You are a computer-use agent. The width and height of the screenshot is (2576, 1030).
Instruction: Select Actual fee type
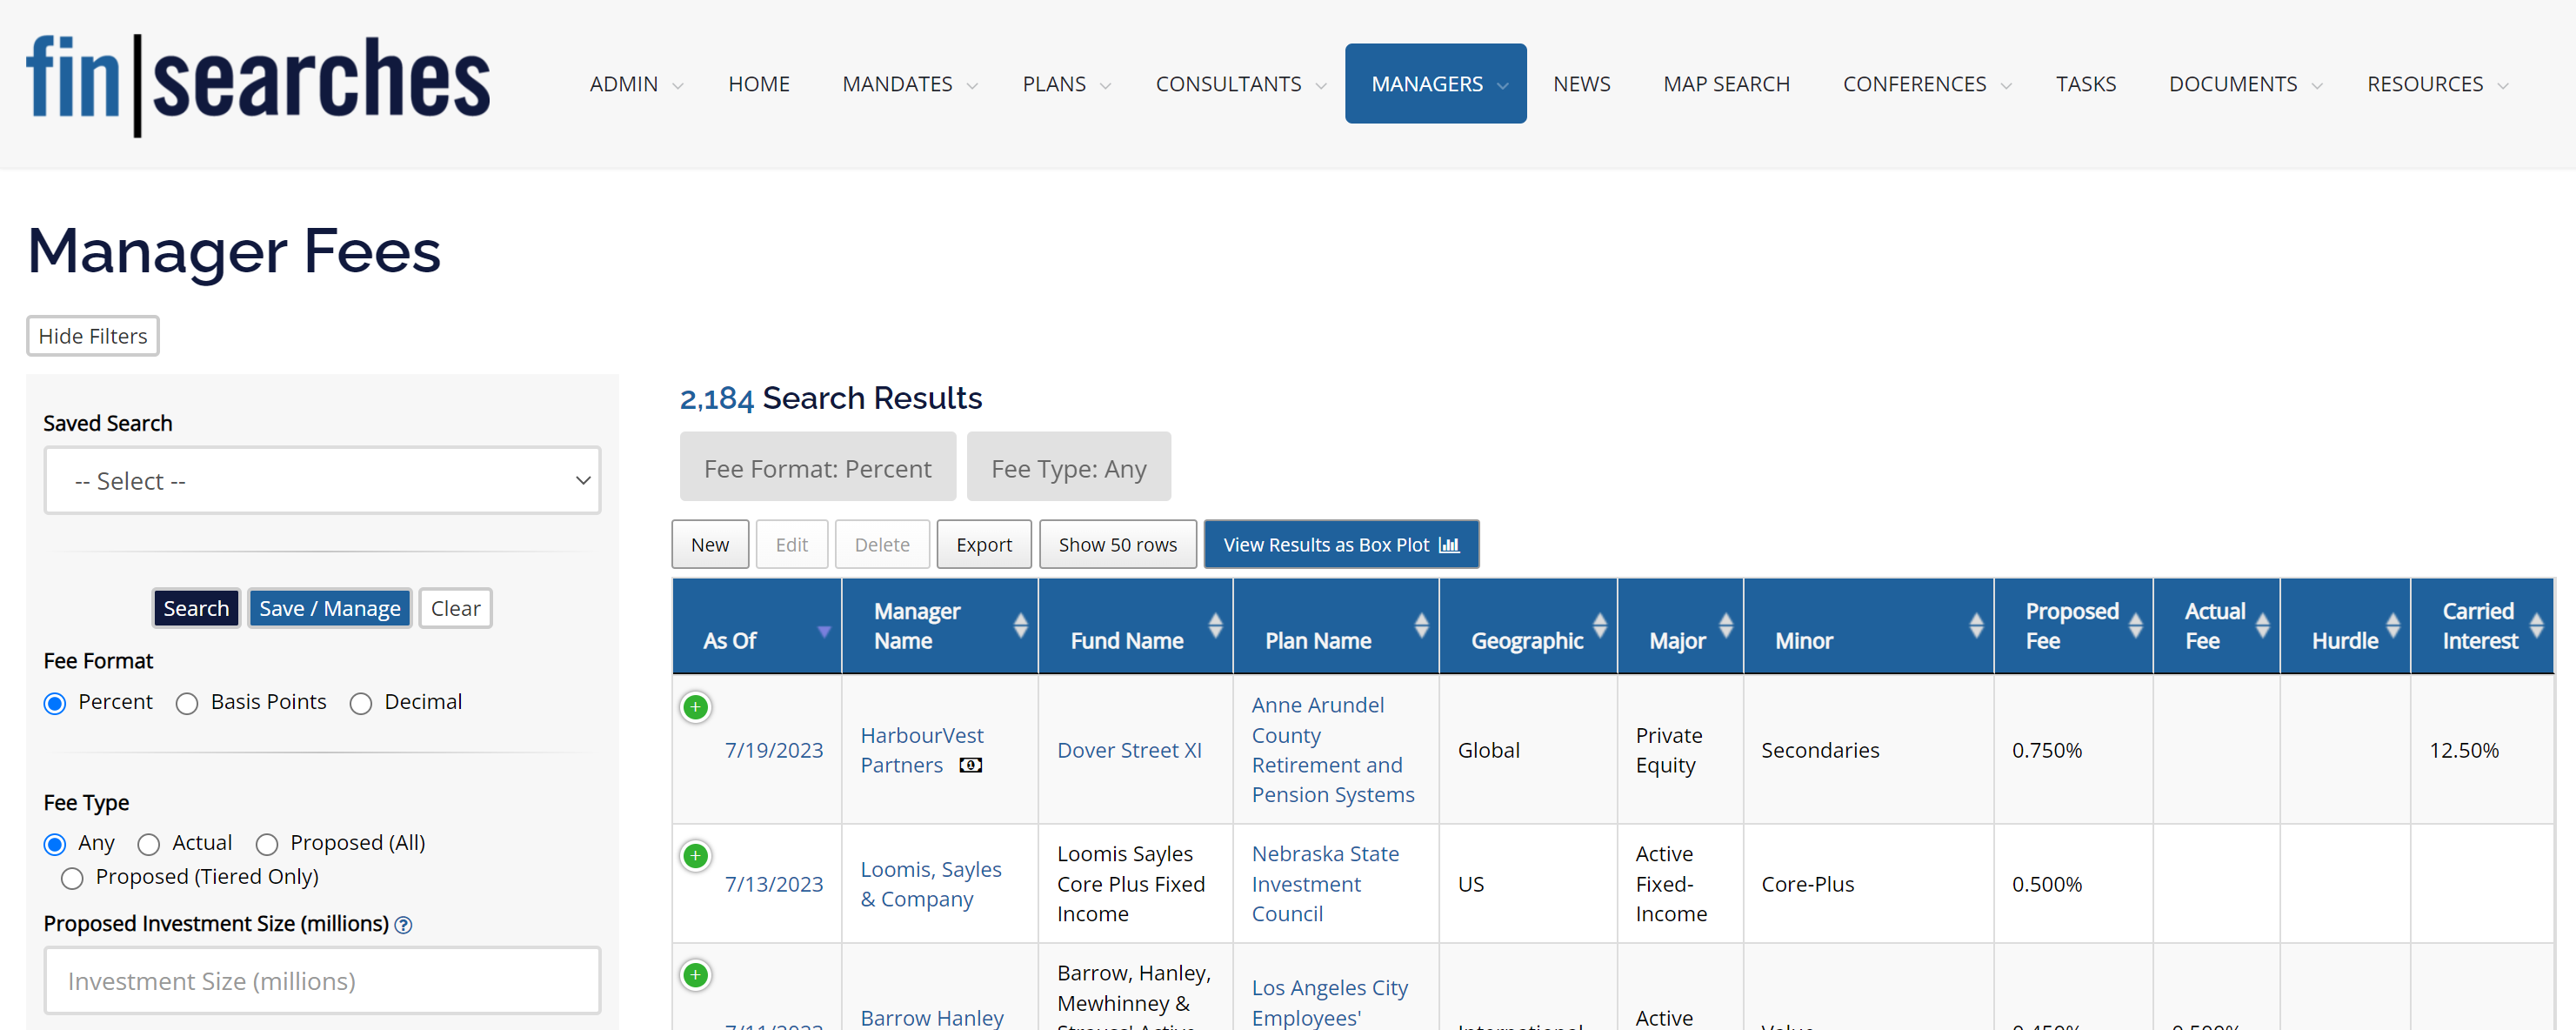coord(149,845)
